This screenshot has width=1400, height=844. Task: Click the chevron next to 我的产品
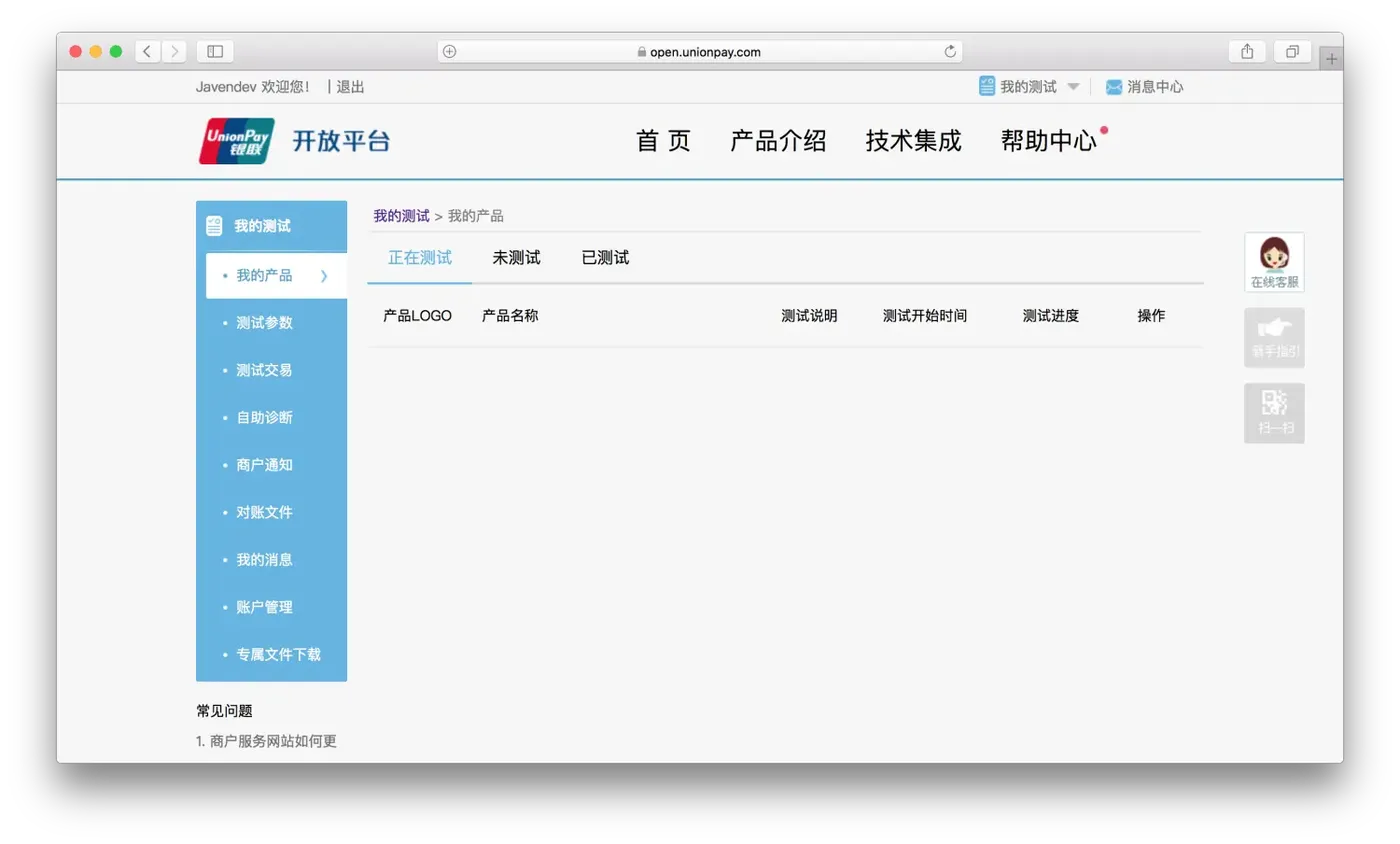pos(322,276)
